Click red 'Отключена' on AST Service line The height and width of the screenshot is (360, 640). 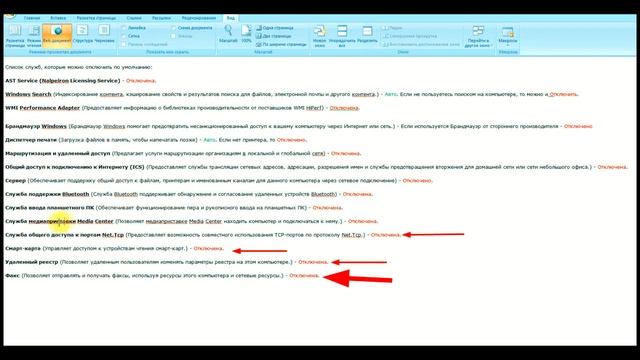(141, 81)
